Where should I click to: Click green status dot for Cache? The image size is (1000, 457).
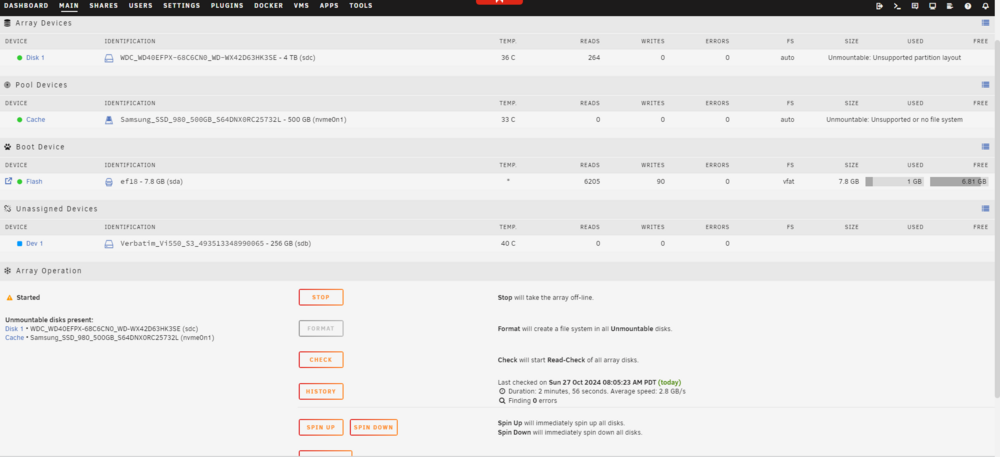click(x=20, y=120)
